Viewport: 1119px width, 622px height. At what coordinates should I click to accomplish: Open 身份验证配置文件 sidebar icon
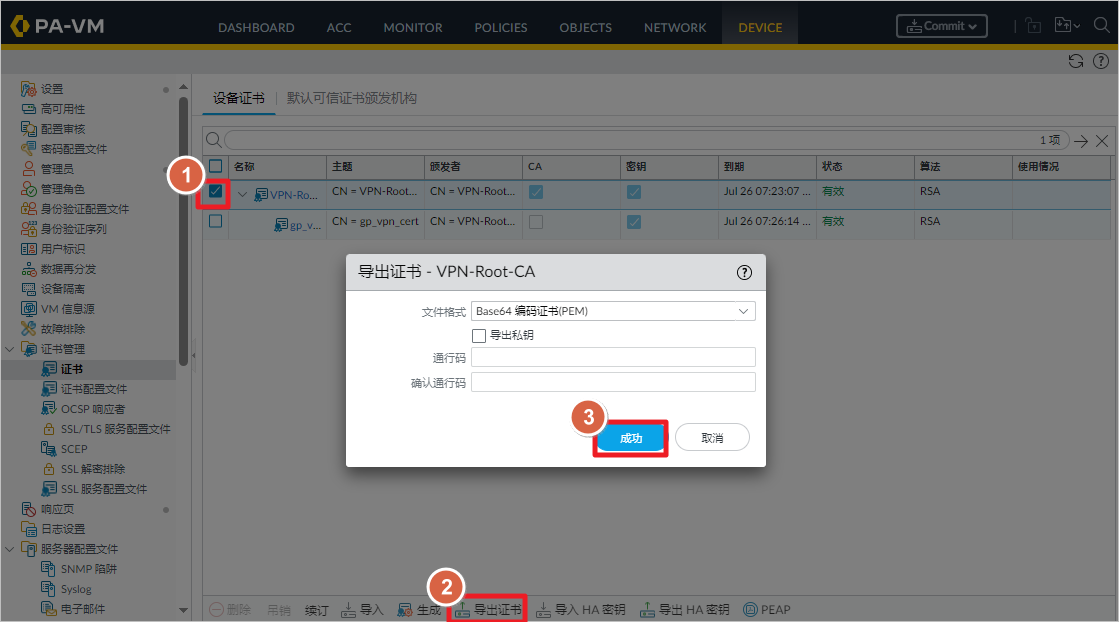(29, 209)
